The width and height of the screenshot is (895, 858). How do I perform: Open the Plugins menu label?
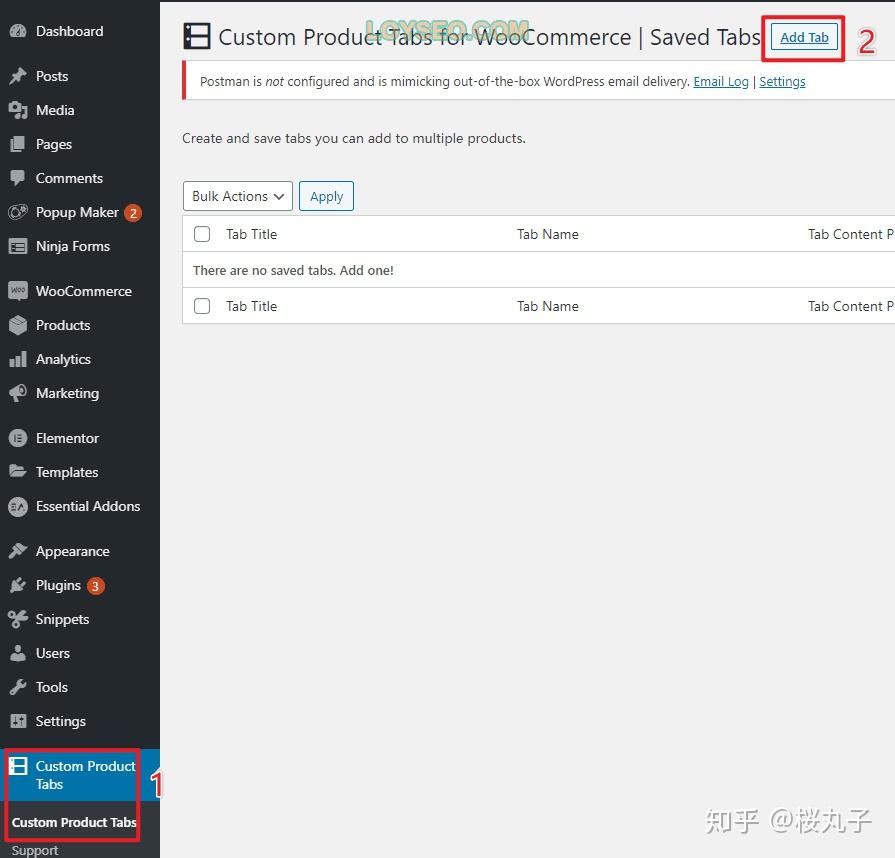point(58,586)
